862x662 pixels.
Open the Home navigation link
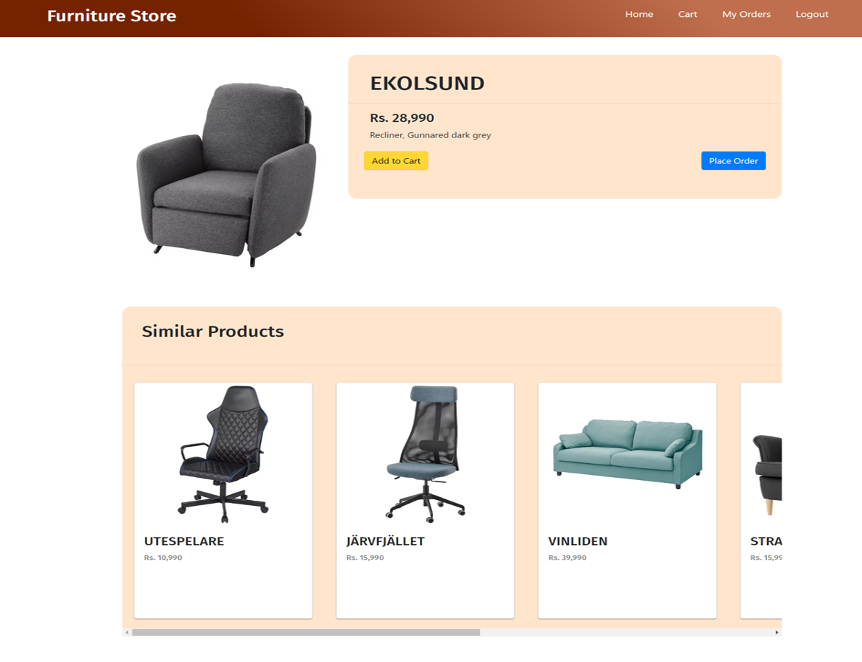click(639, 14)
